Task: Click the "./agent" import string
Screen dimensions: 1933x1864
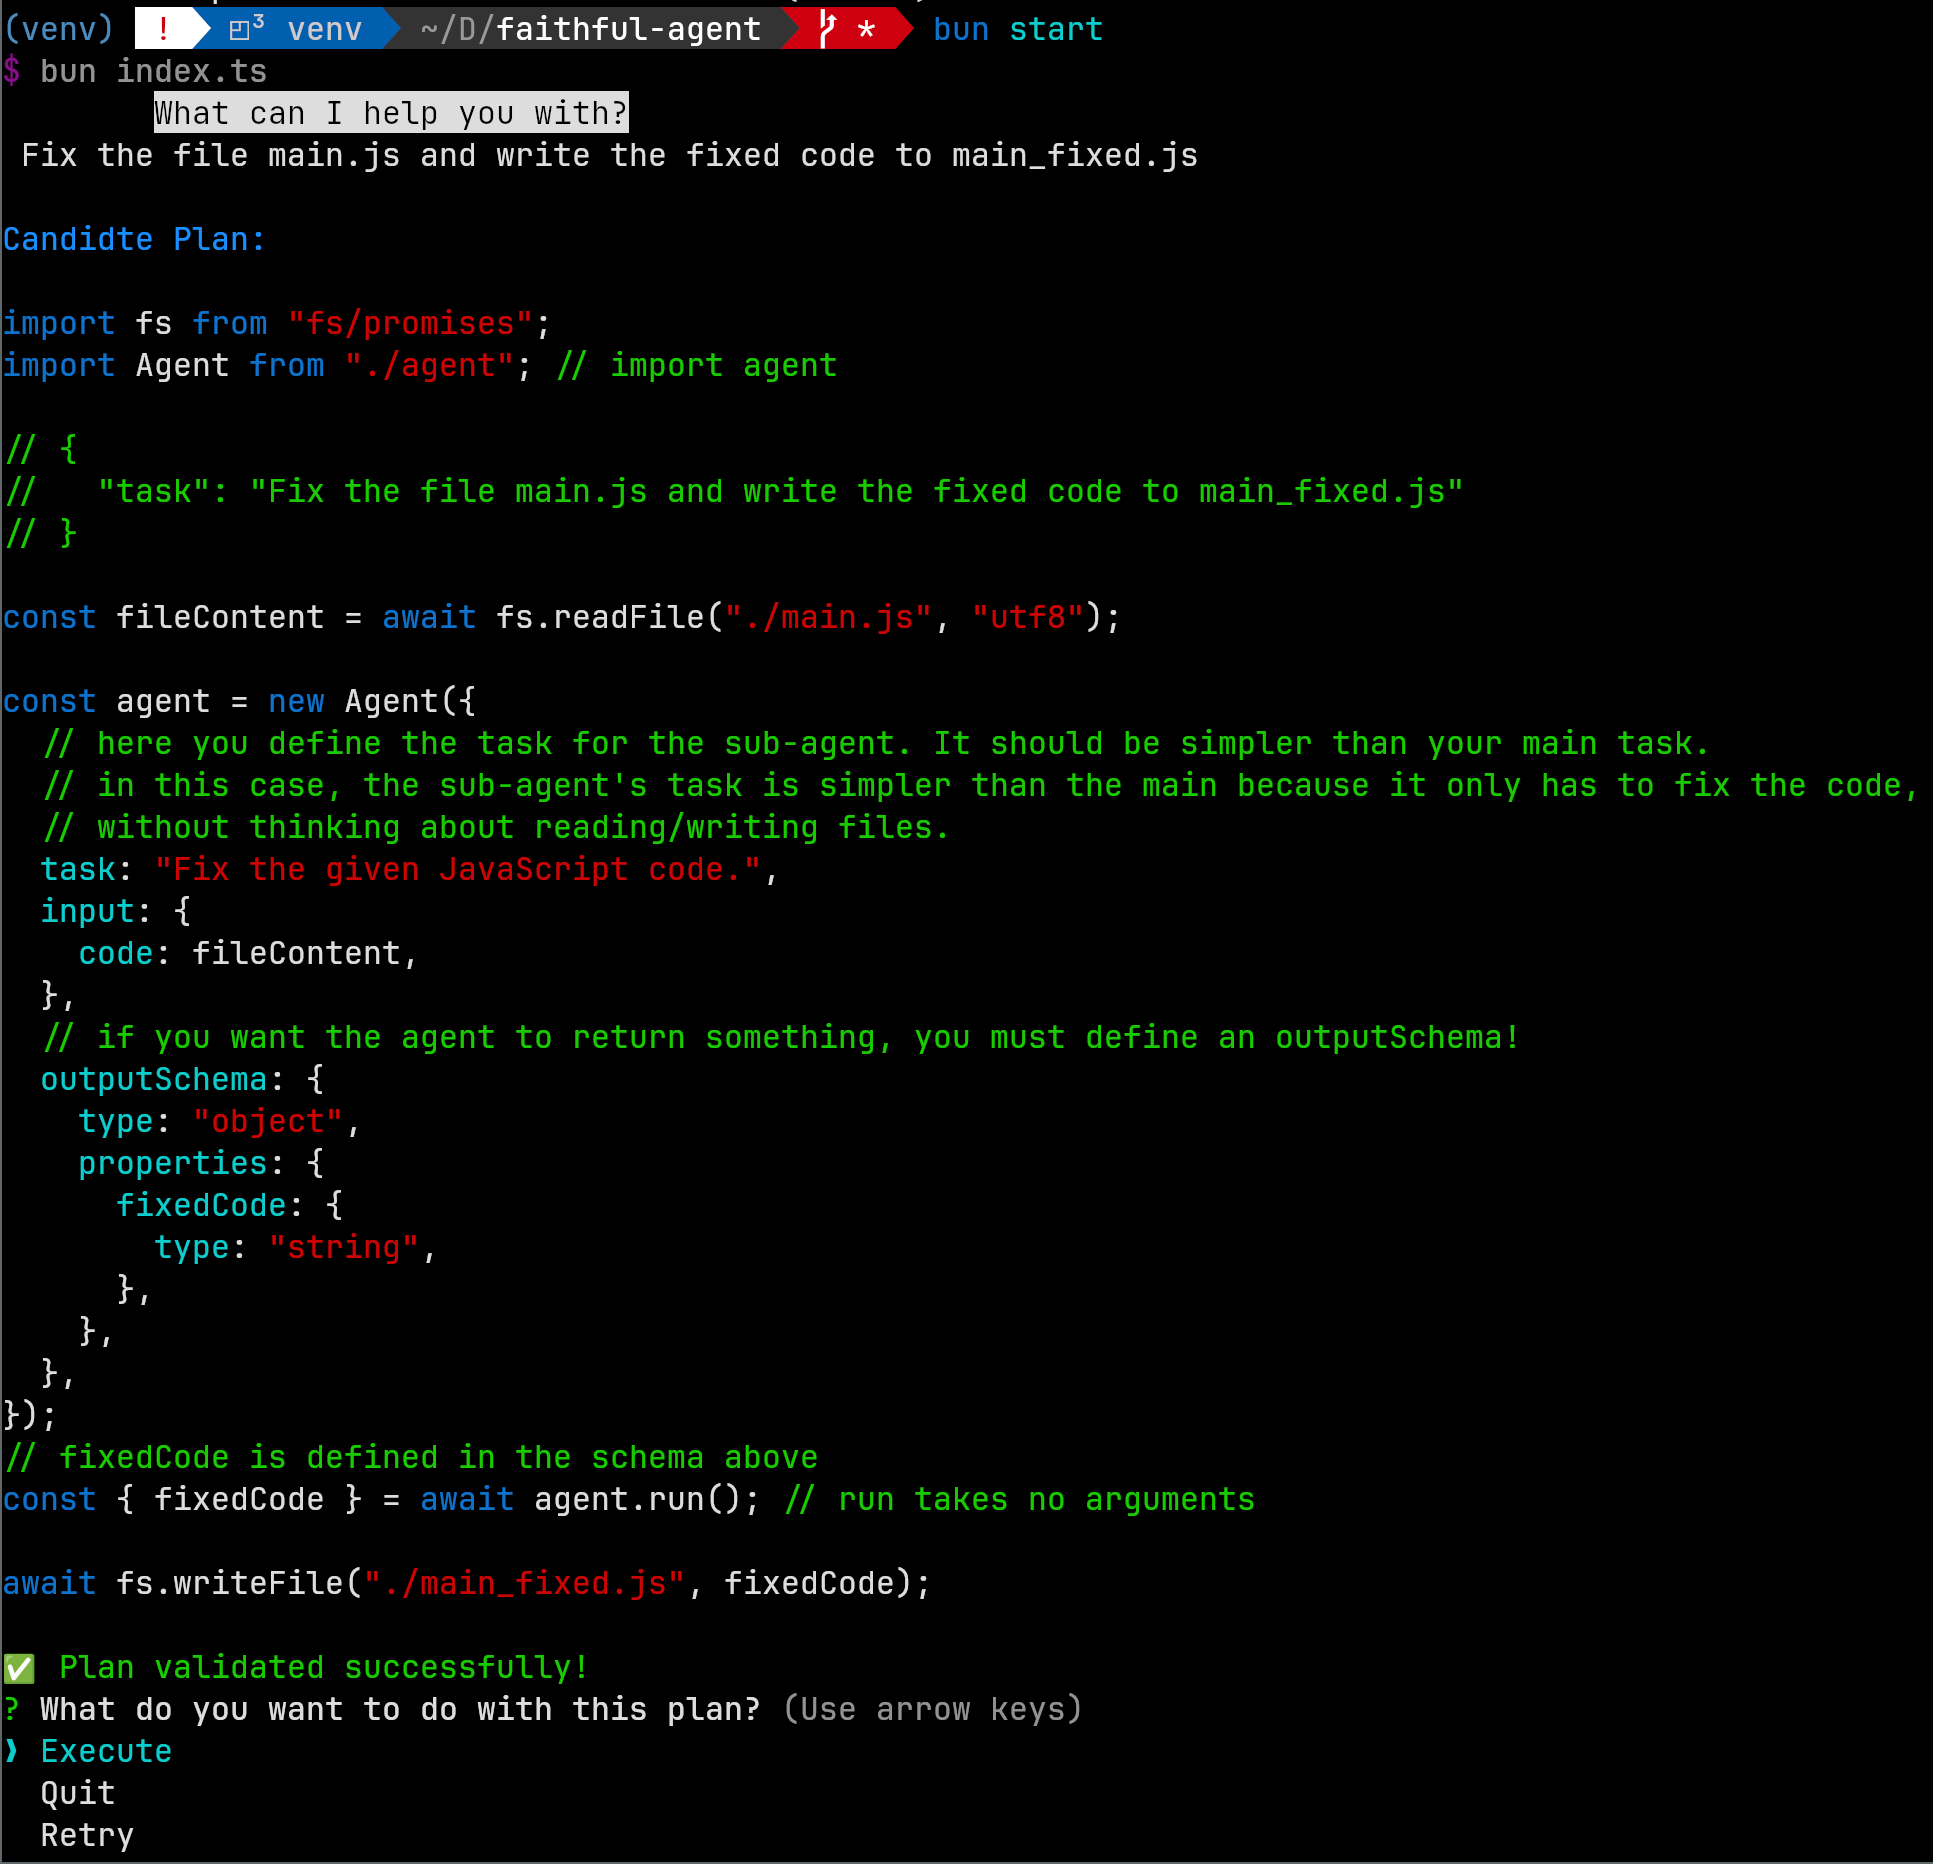Action: click(429, 365)
